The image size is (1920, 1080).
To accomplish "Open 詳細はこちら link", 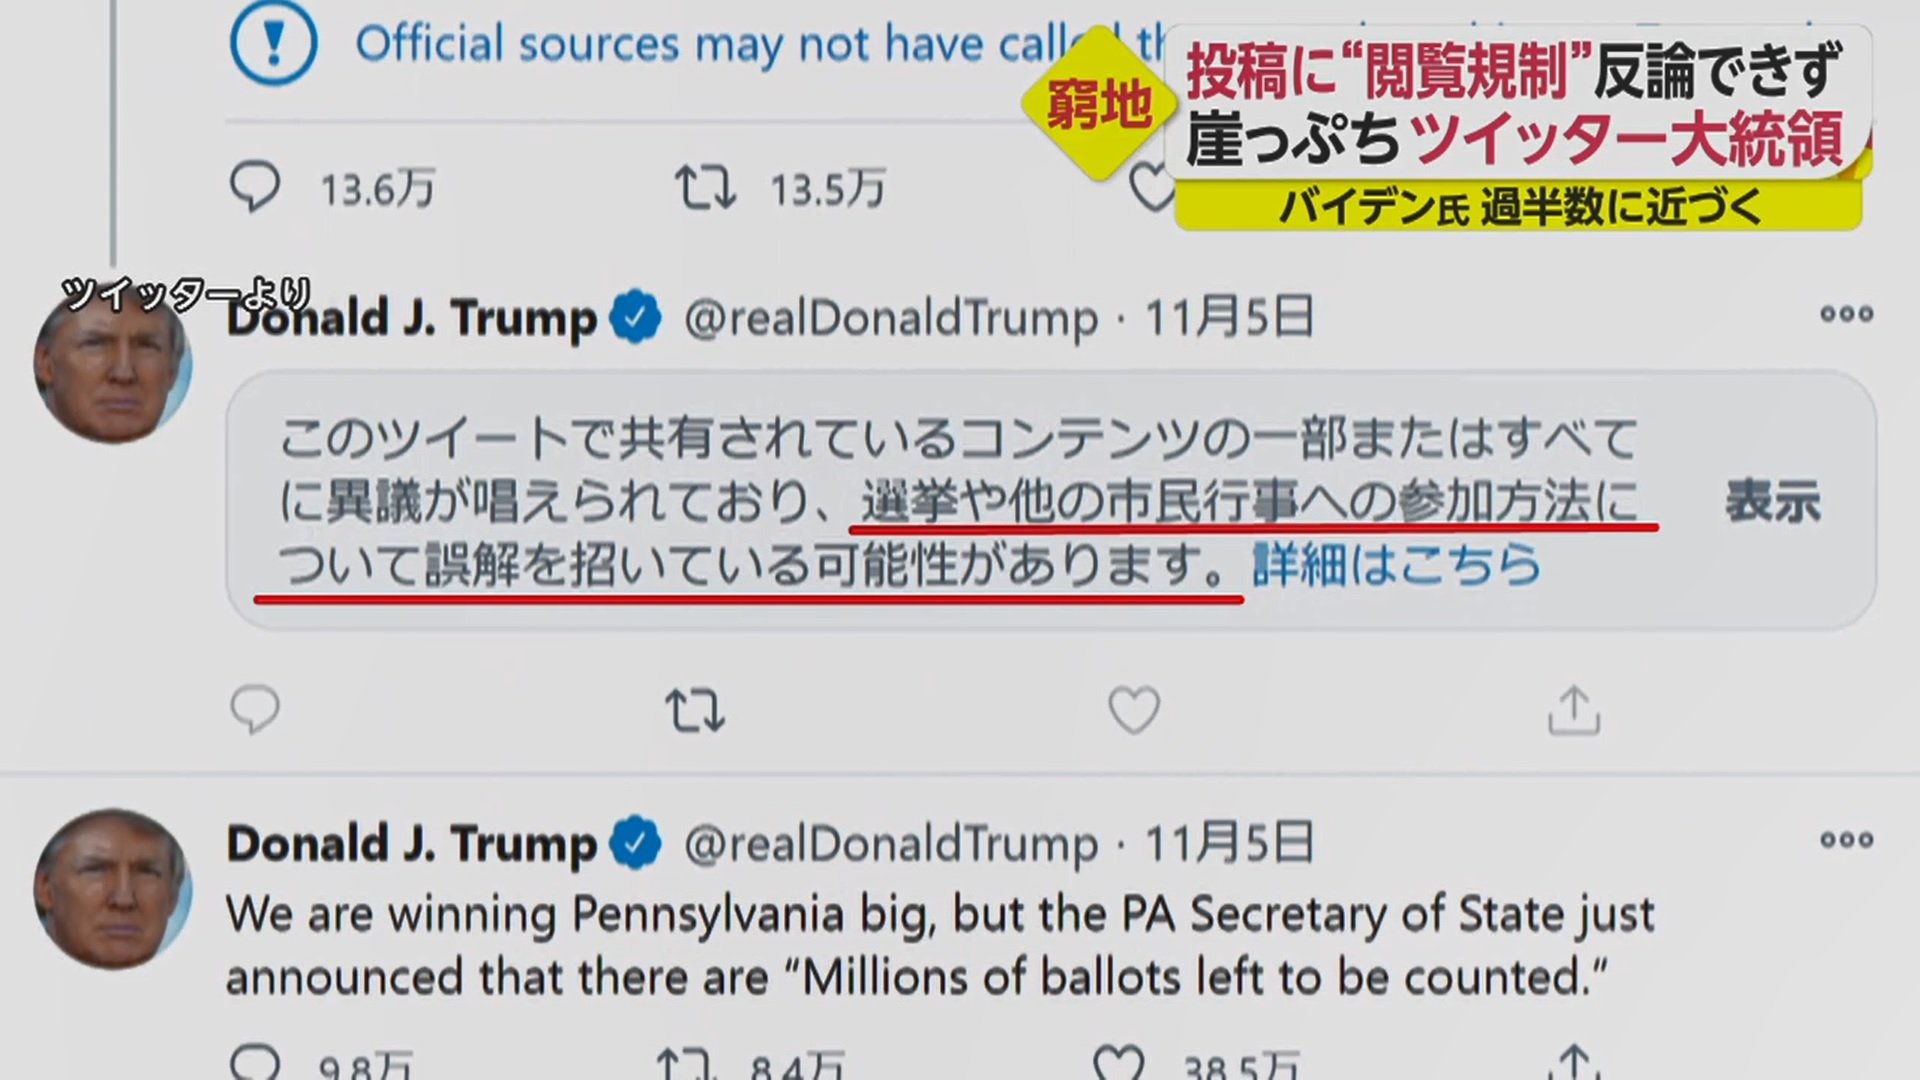I will (1396, 565).
